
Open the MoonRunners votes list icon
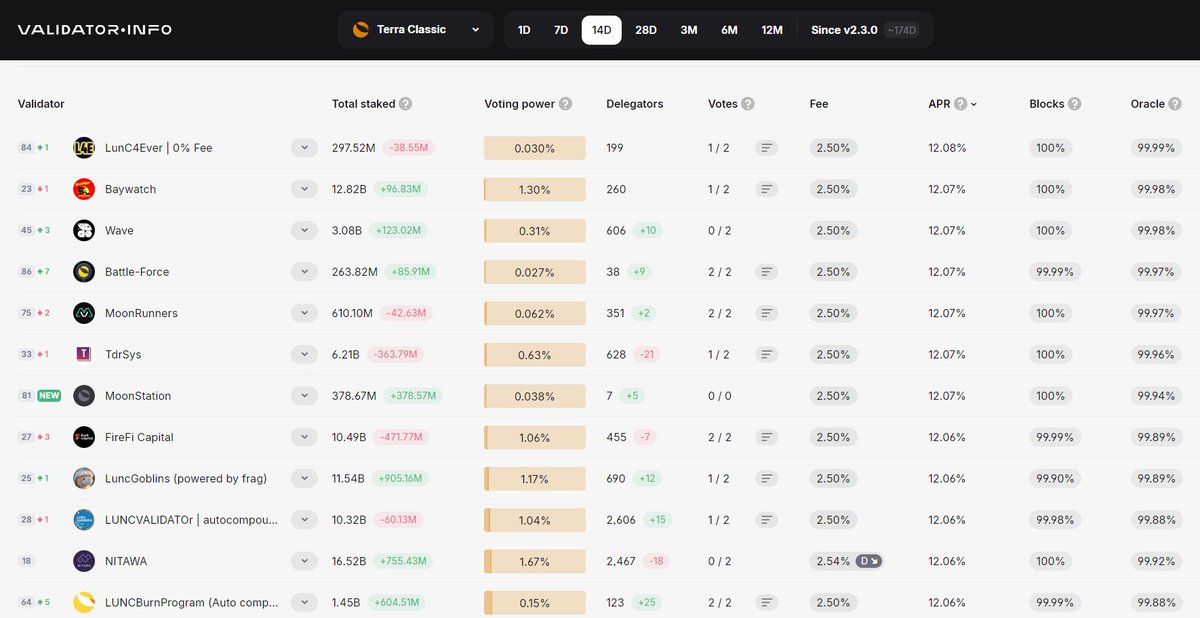[x=767, y=313]
